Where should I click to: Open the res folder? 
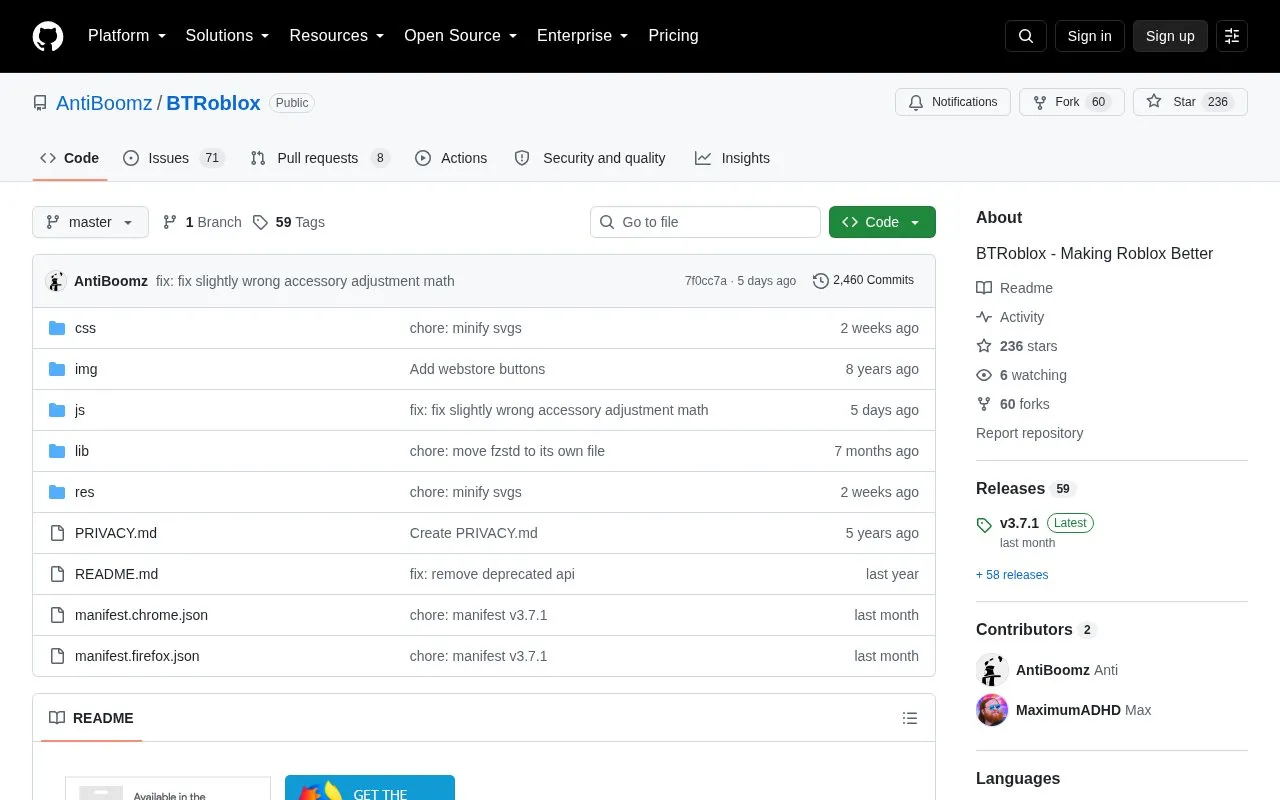coord(84,492)
